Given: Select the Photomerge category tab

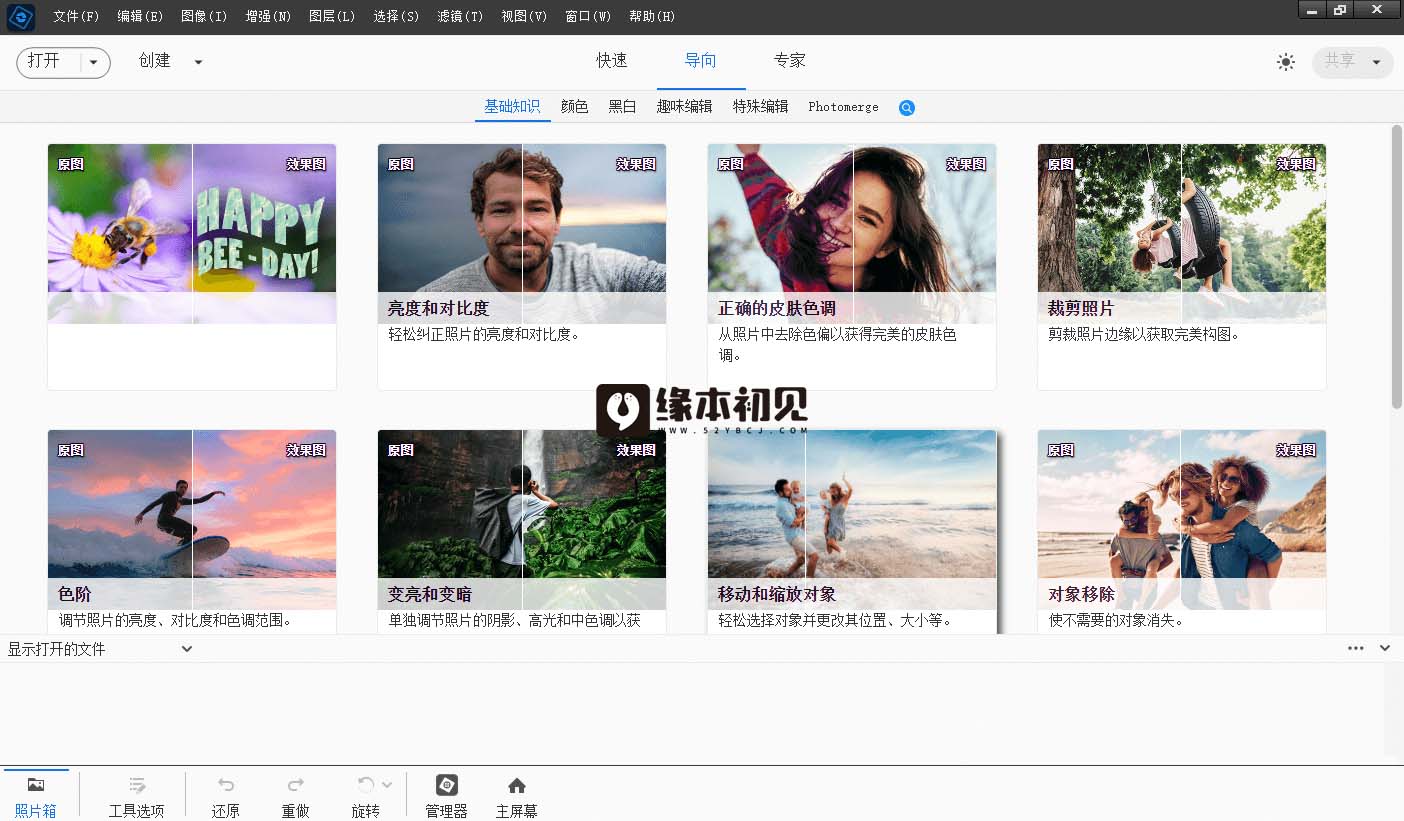Looking at the screenshot, I should 843,107.
